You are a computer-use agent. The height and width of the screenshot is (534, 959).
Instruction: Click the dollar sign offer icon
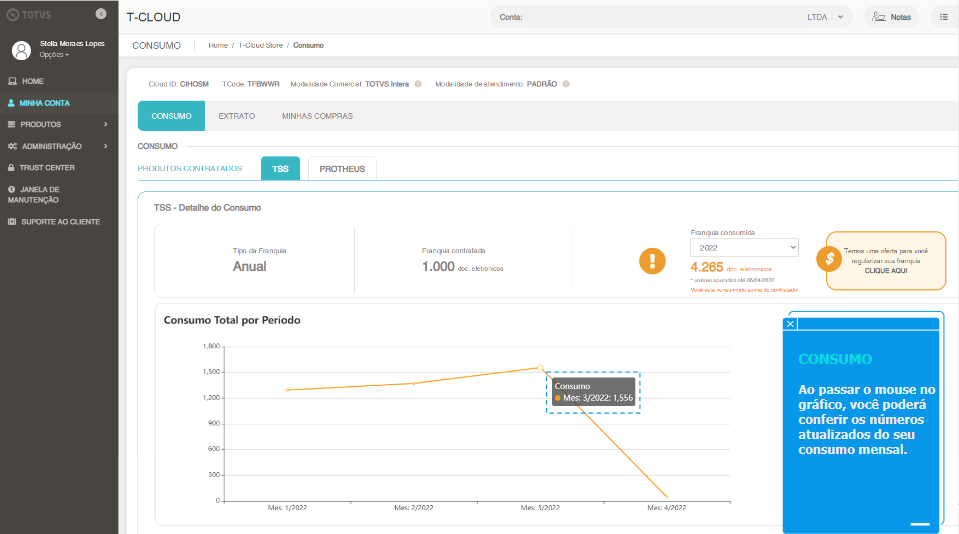point(829,259)
